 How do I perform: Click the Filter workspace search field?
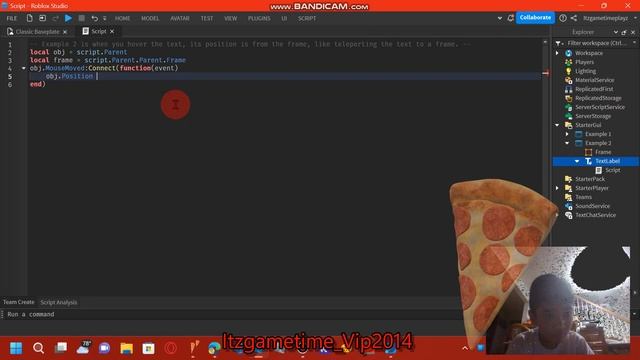(597, 43)
